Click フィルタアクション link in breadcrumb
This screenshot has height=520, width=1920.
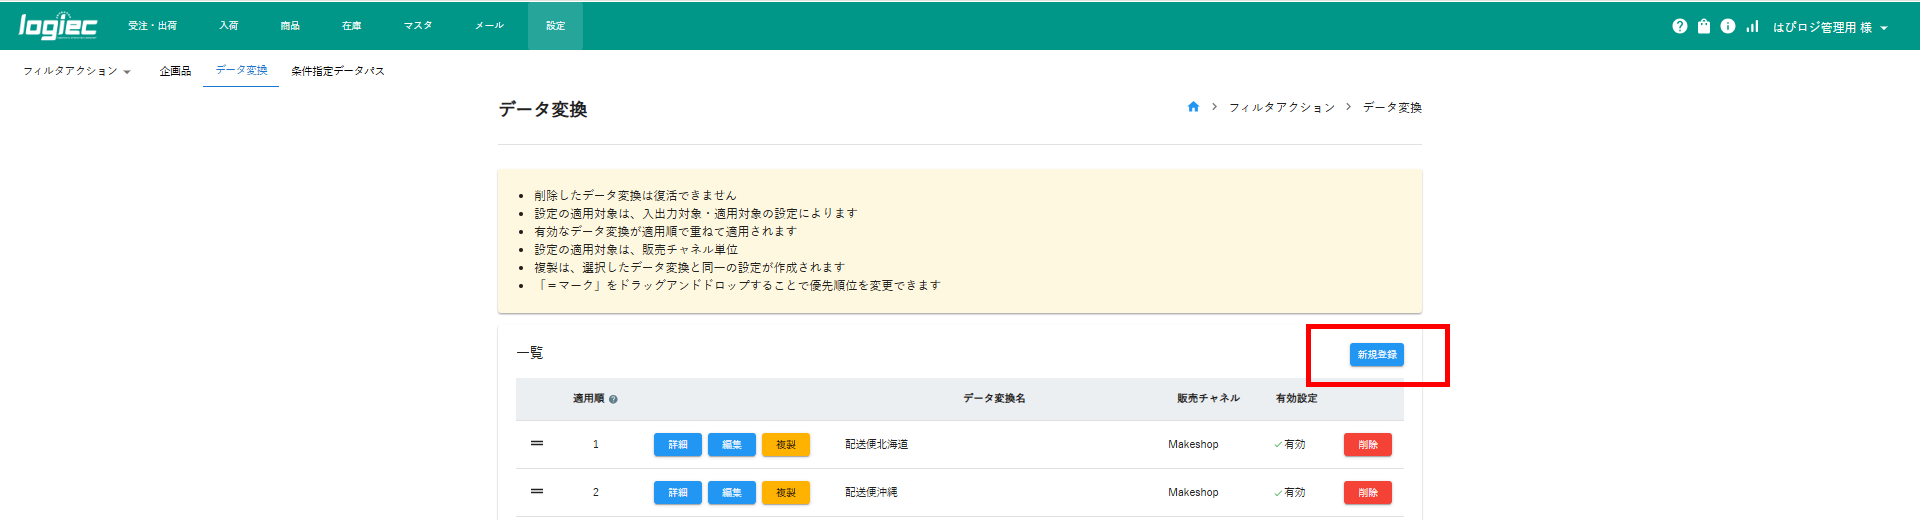(x=1281, y=107)
